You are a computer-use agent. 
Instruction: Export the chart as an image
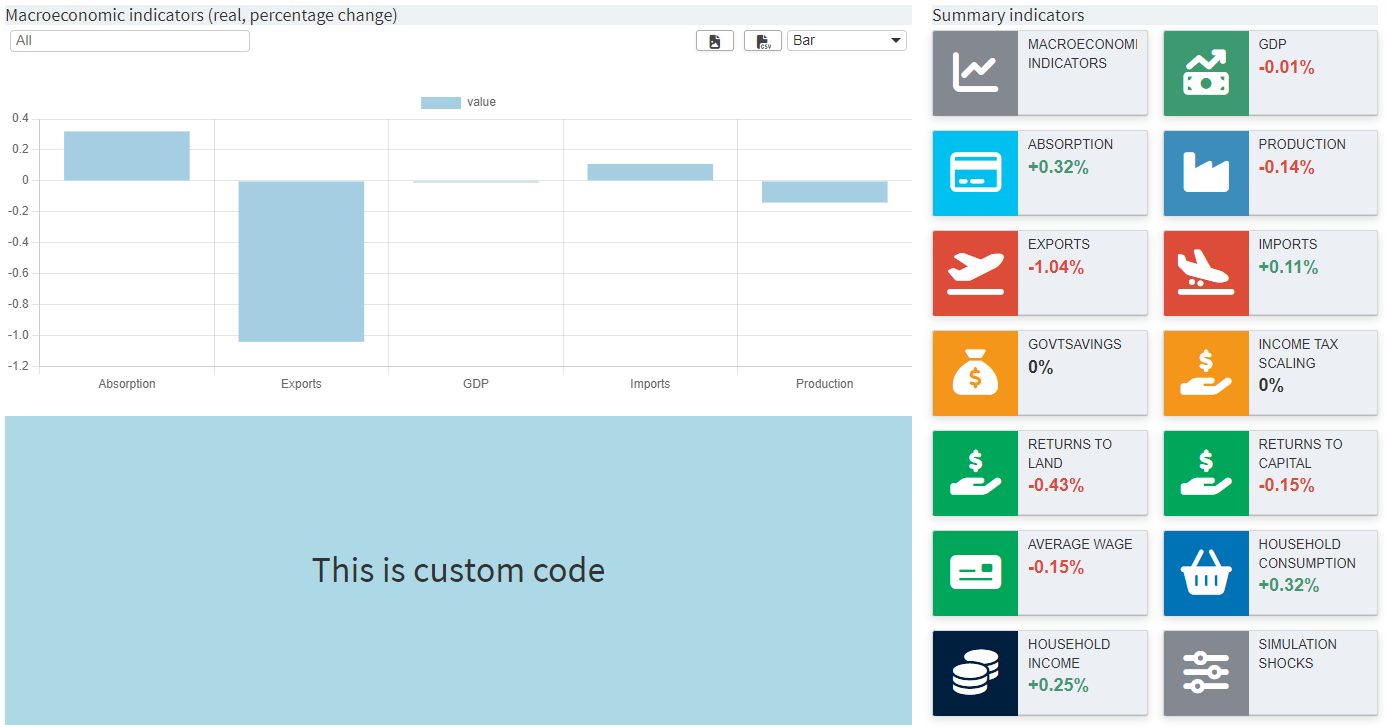click(x=715, y=40)
